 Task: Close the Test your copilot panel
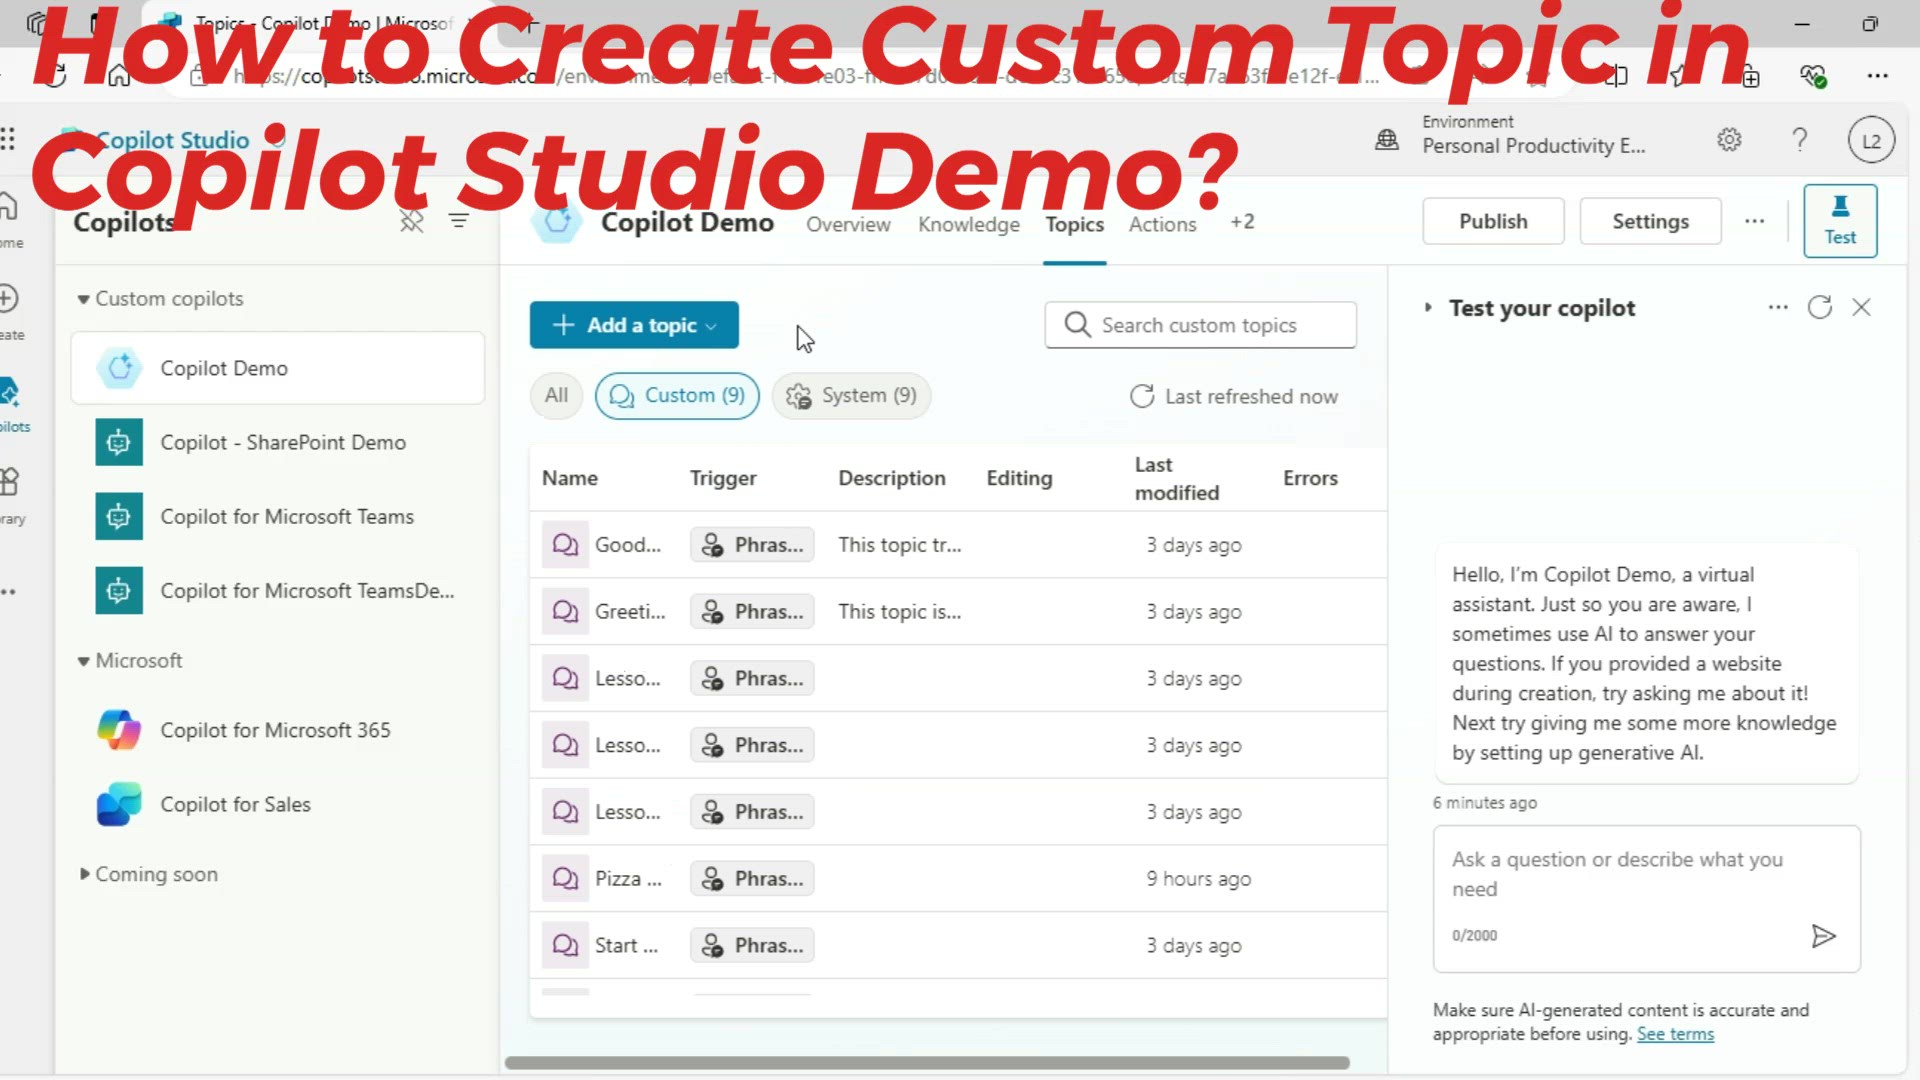[x=1861, y=307]
